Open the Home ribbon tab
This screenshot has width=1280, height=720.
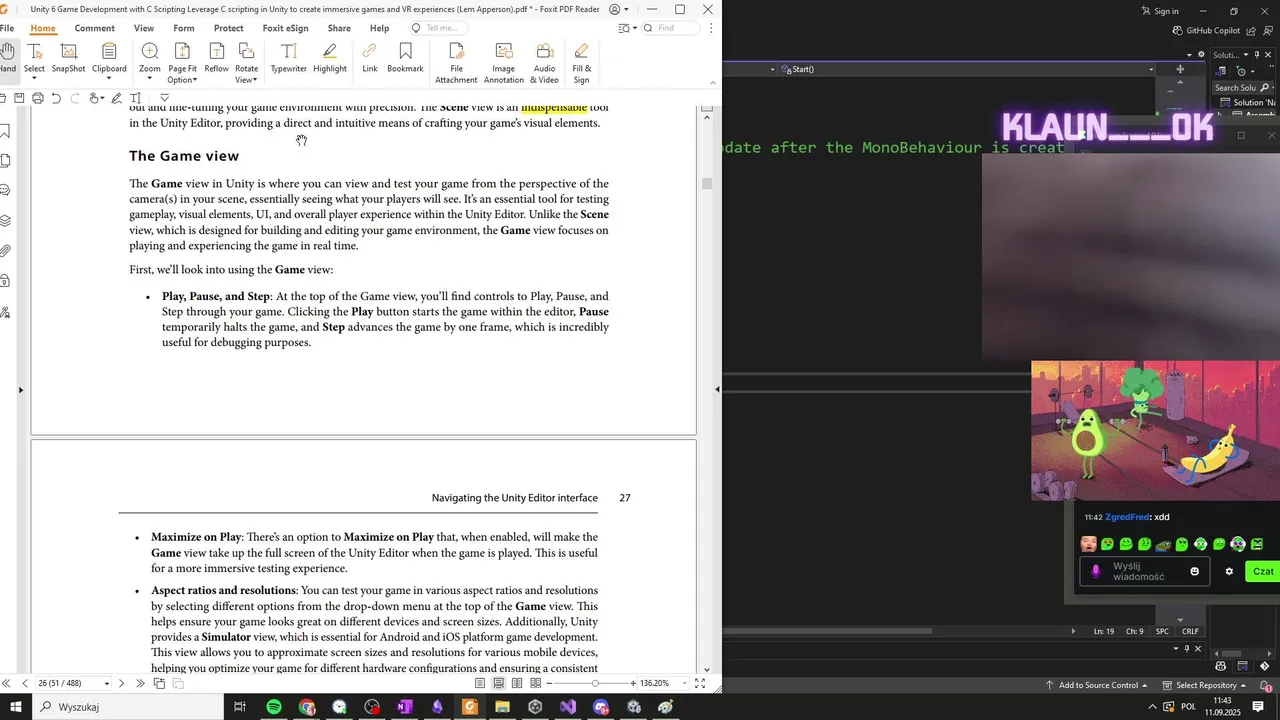43,28
